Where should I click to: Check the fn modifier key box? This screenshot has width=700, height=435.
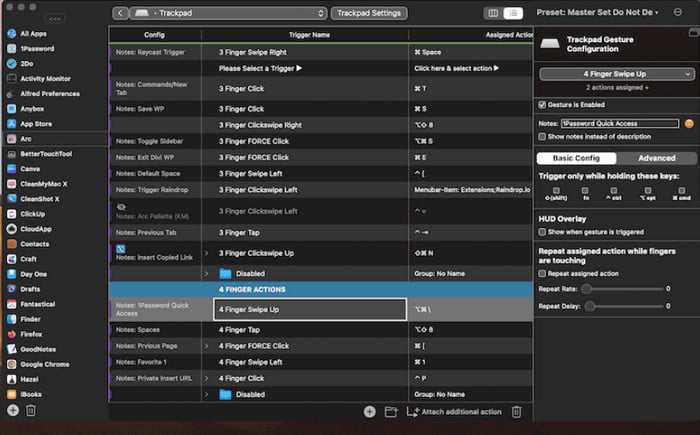(585, 190)
